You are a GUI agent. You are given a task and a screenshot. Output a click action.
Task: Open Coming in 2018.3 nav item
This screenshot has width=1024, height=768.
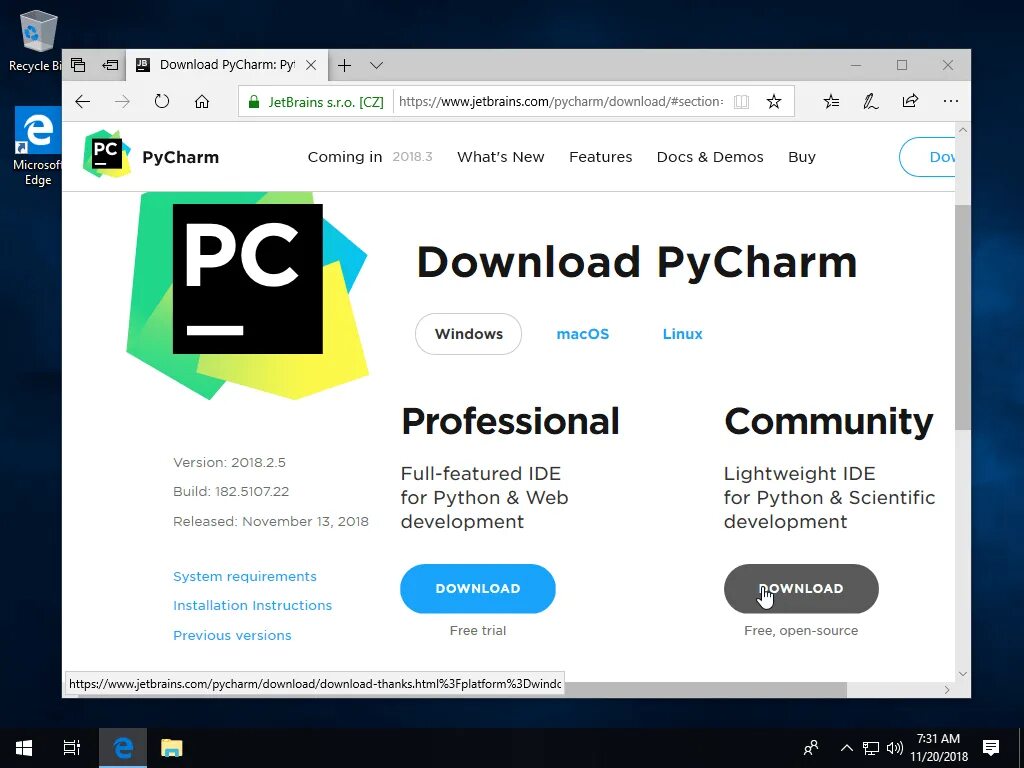click(x=370, y=157)
